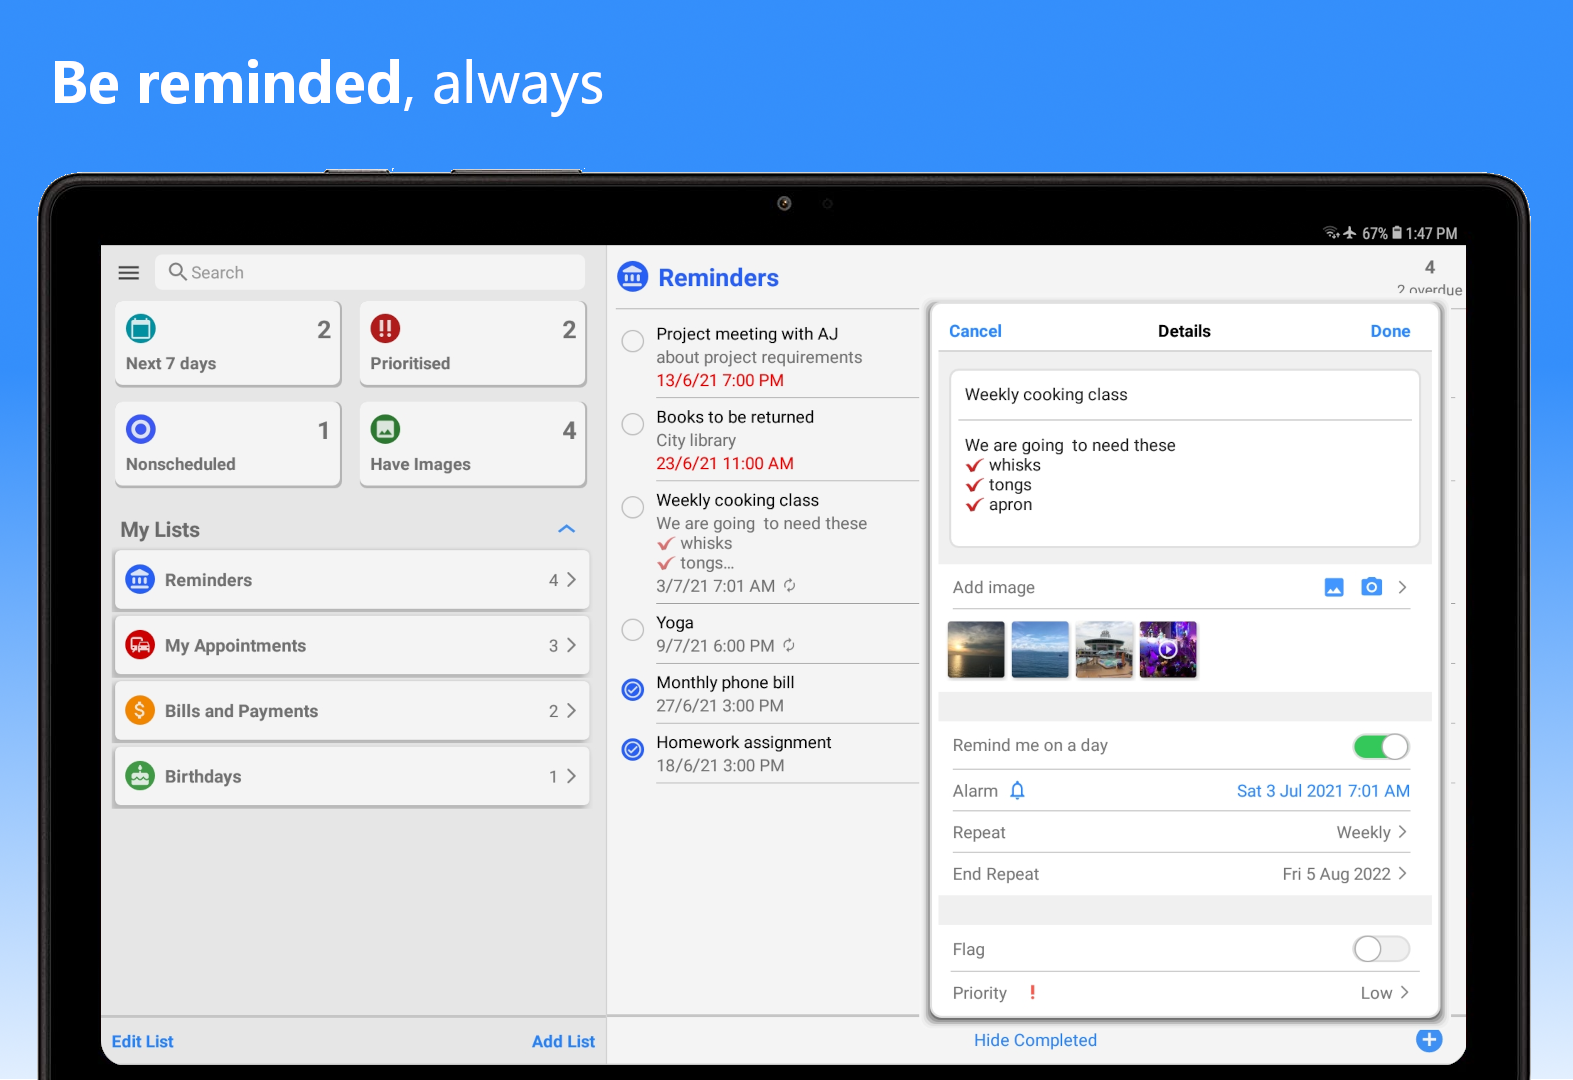Open the hamburger menu icon
Screen dimensions: 1573x1080
pyautogui.click(x=129, y=272)
